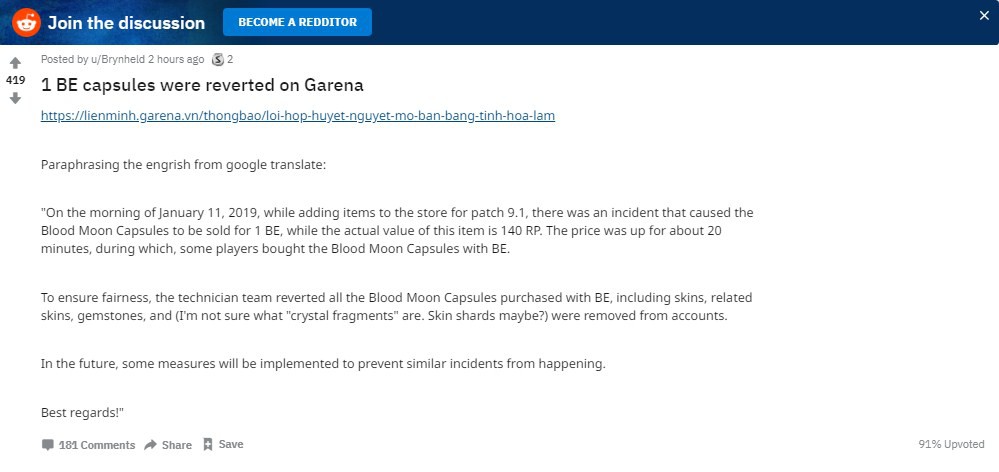The width and height of the screenshot is (999, 472).
Task: Open the lienminh.garena.vn announcement link
Action: click(x=298, y=116)
